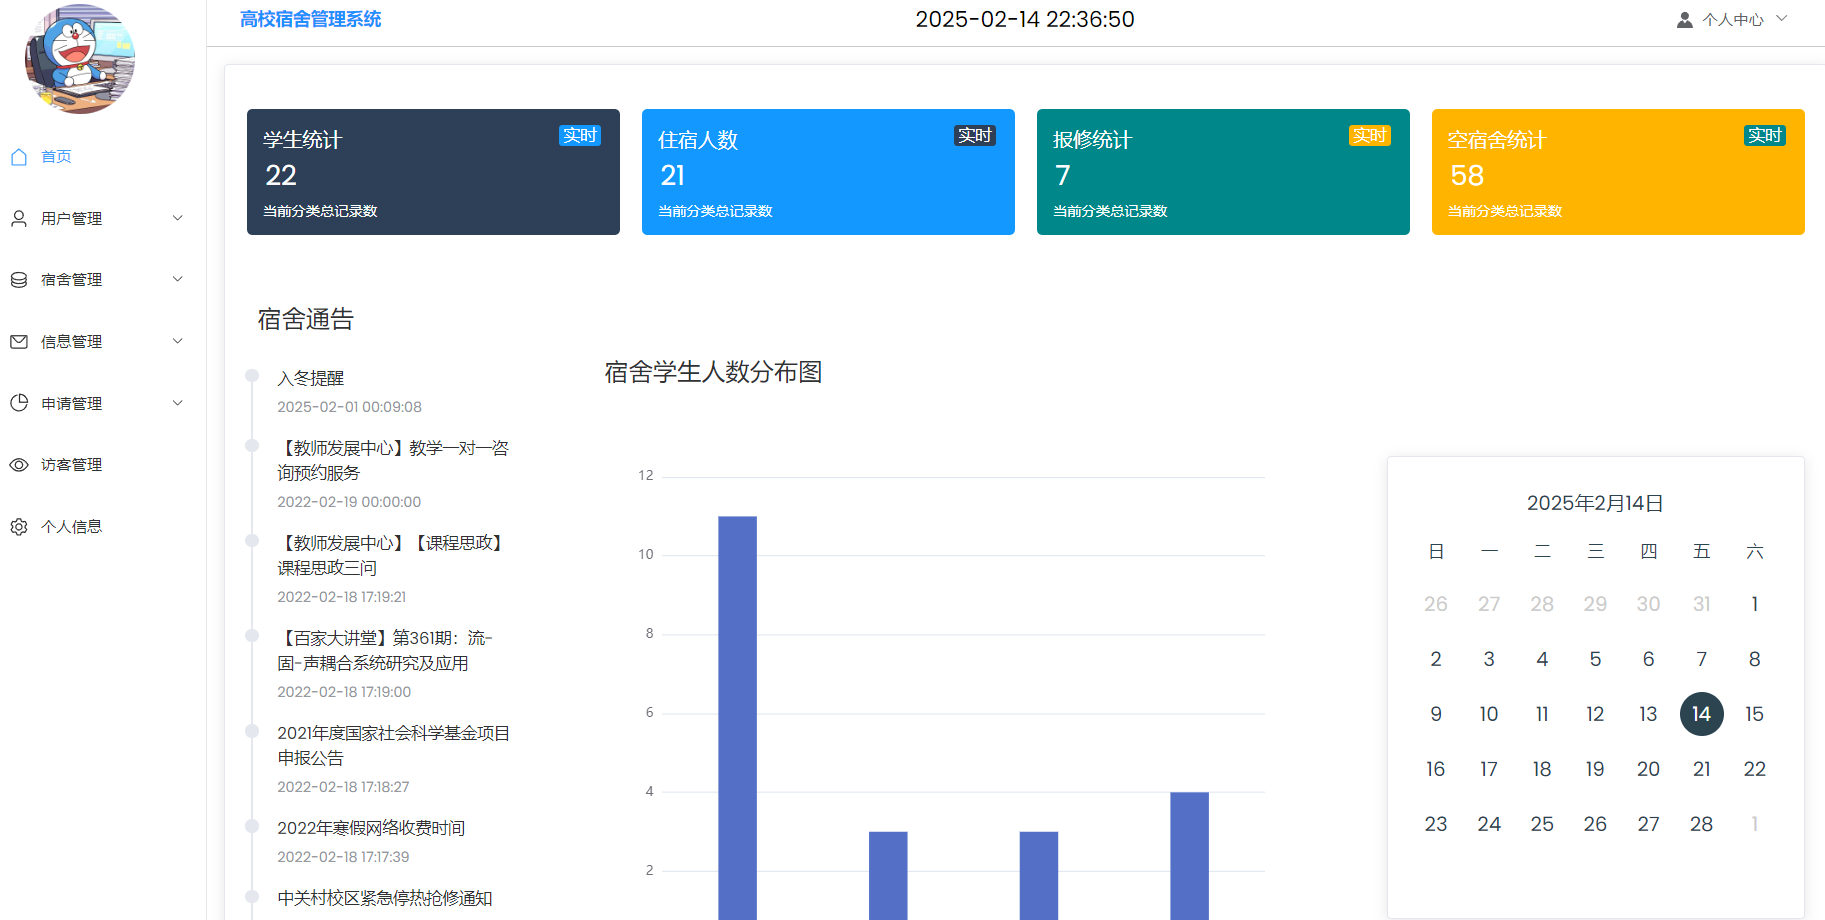
Task: Click the eye icon beside 访客管理
Action: coord(19,465)
